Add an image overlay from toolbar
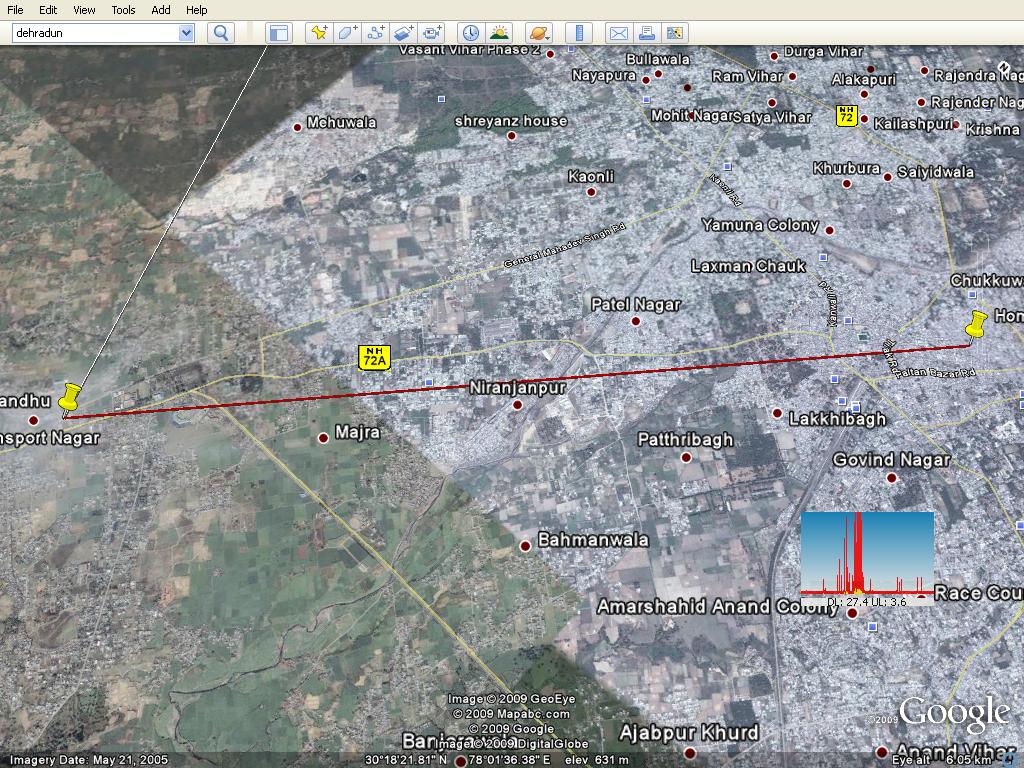This screenshot has width=1024, height=768. (x=404, y=33)
